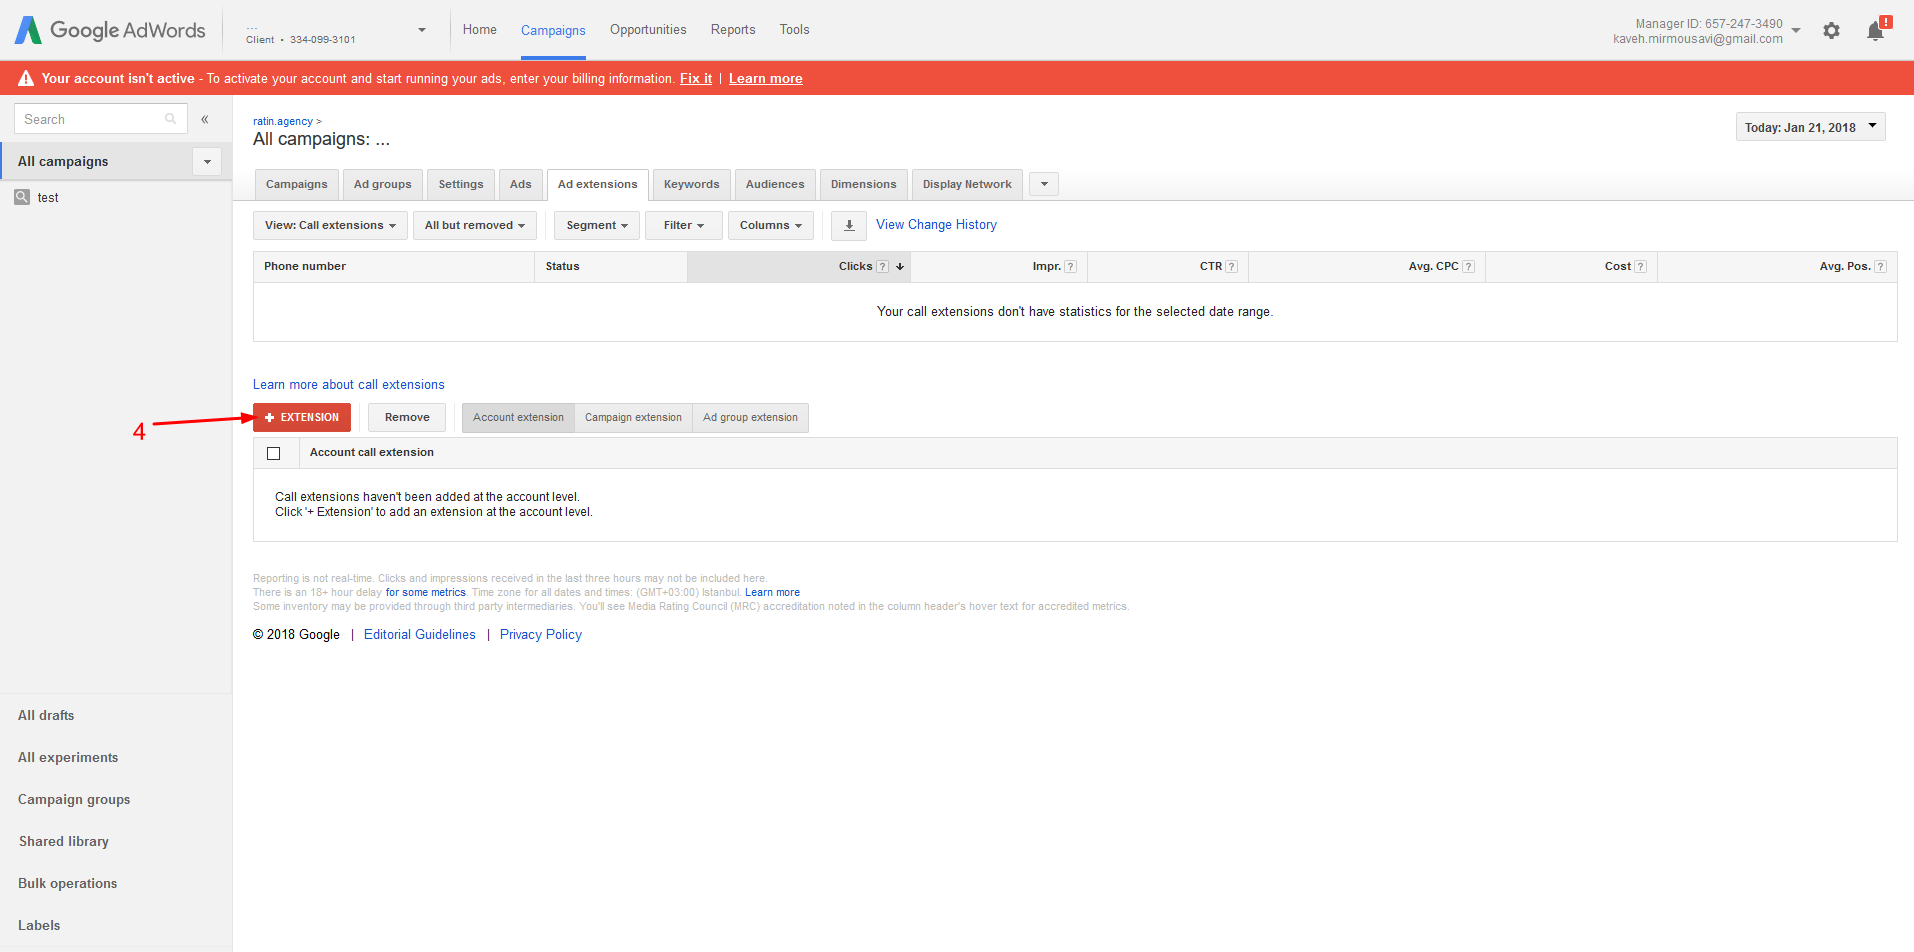Open the View: Call extensions dropdown
The width and height of the screenshot is (1914, 952).
[330, 225]
